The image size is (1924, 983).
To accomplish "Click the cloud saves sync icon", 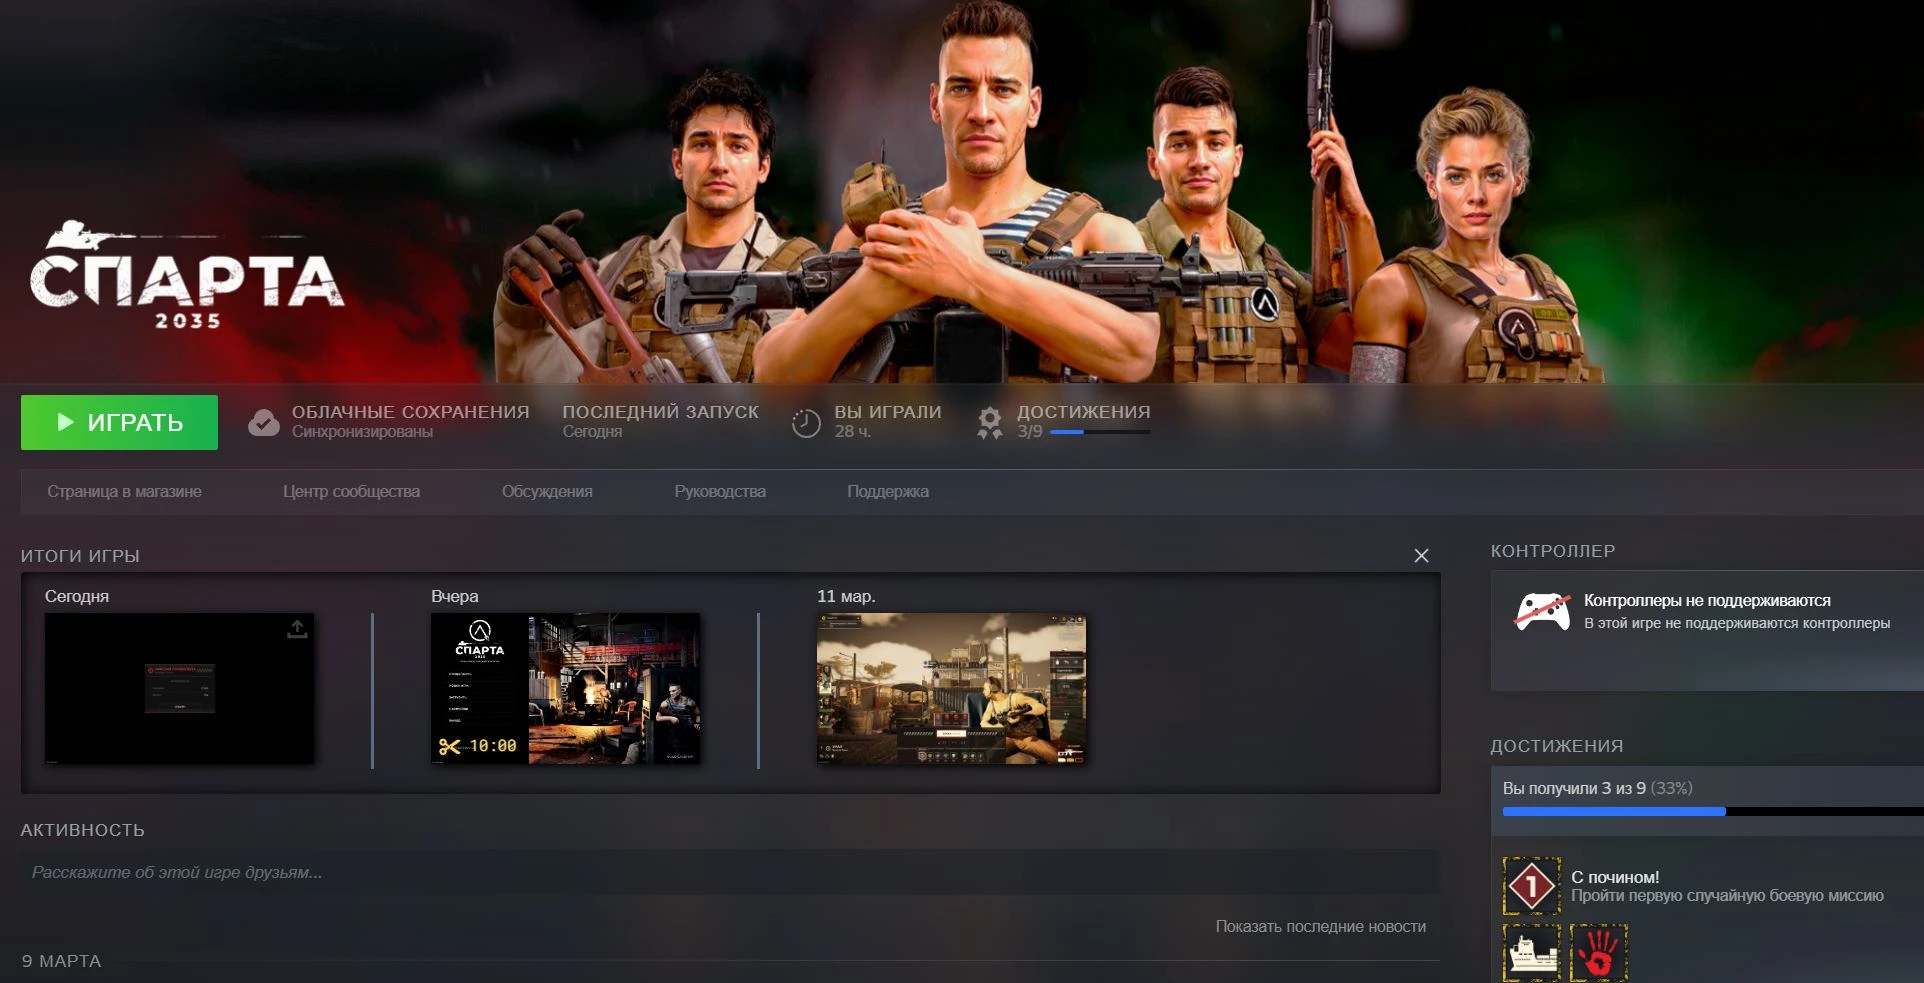I will tap(264, 422).
